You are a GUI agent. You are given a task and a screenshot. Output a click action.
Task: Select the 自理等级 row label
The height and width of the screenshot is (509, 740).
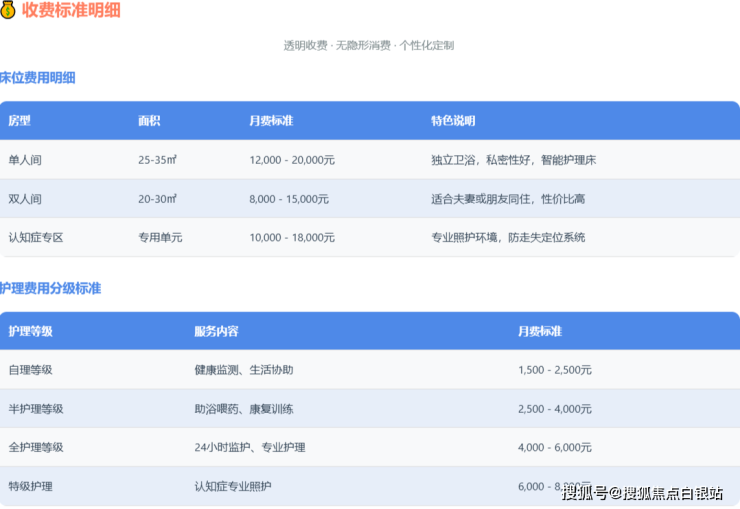coord(30,370)
